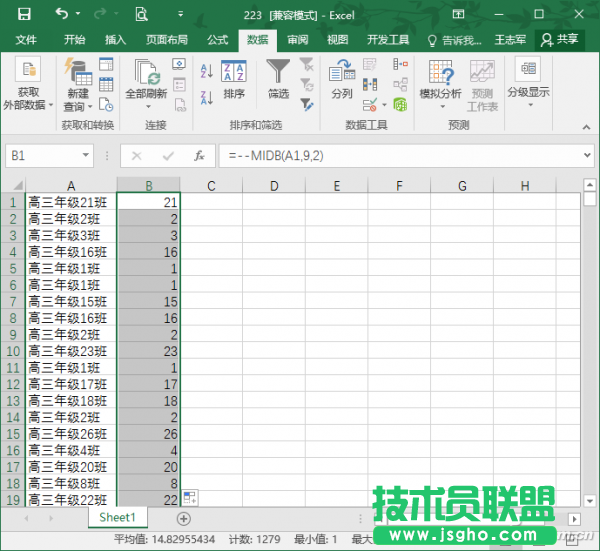Open the File (文件) menu tab
The height and width of the screenshot is (551, 600).
click(26, 40)
